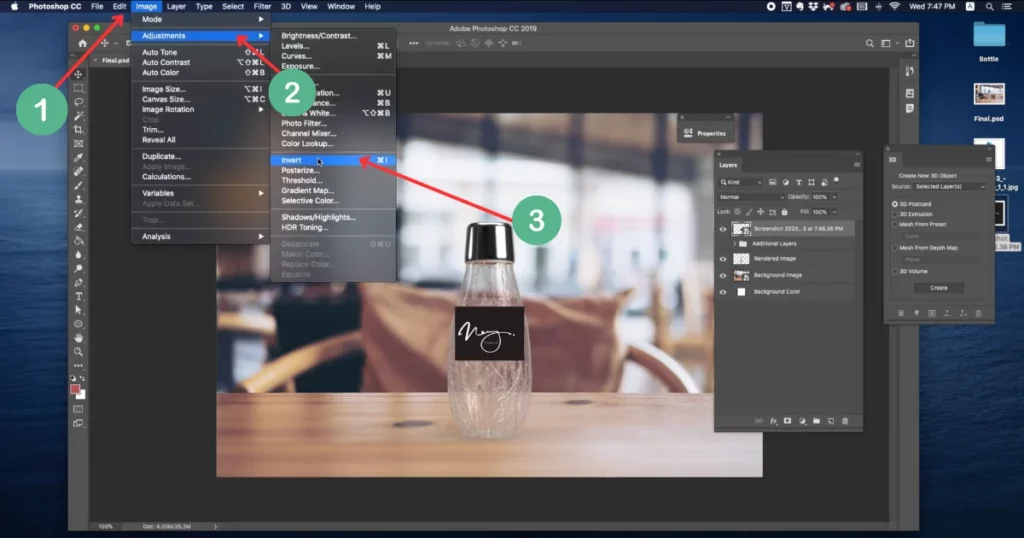Viewport: 1024px width, 538px height.
Task: Select the Magic Wand tool
Action: point(78,116)
